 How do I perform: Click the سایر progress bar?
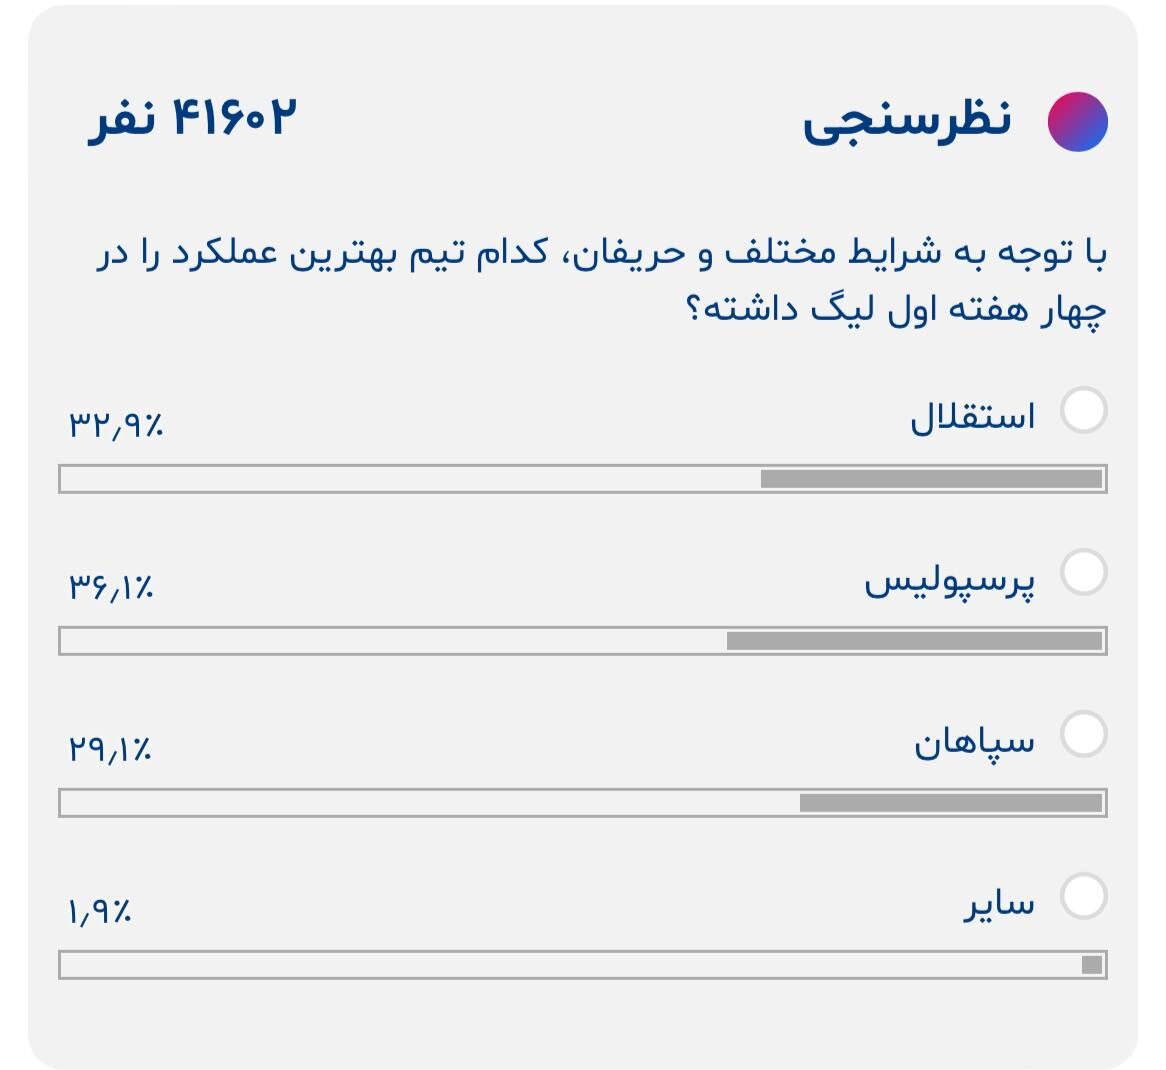(583, 963)
